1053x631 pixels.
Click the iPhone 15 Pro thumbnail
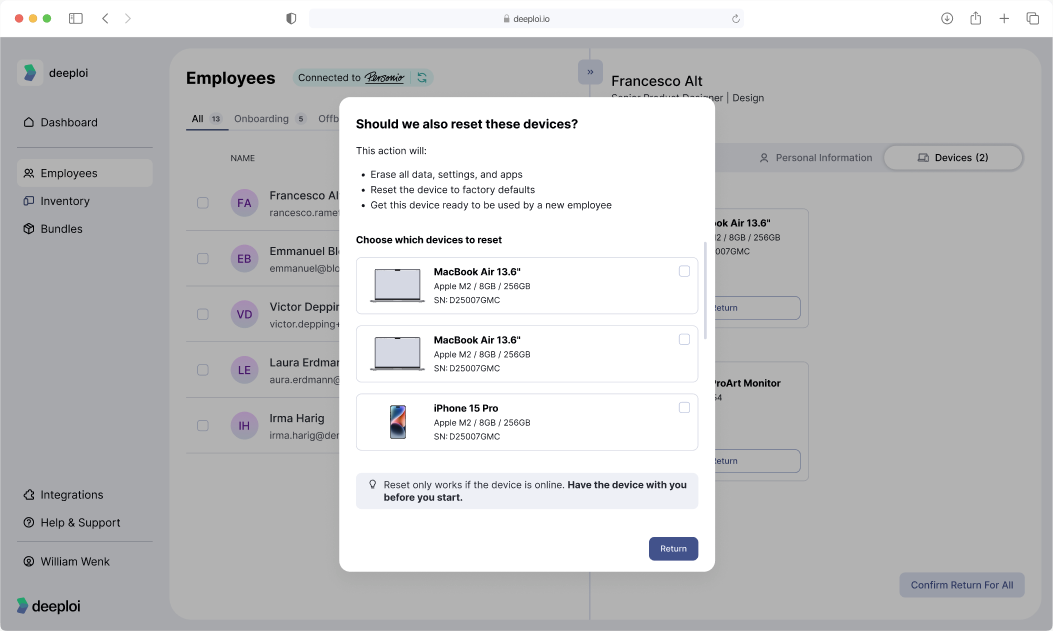click(x=398, y=422)
